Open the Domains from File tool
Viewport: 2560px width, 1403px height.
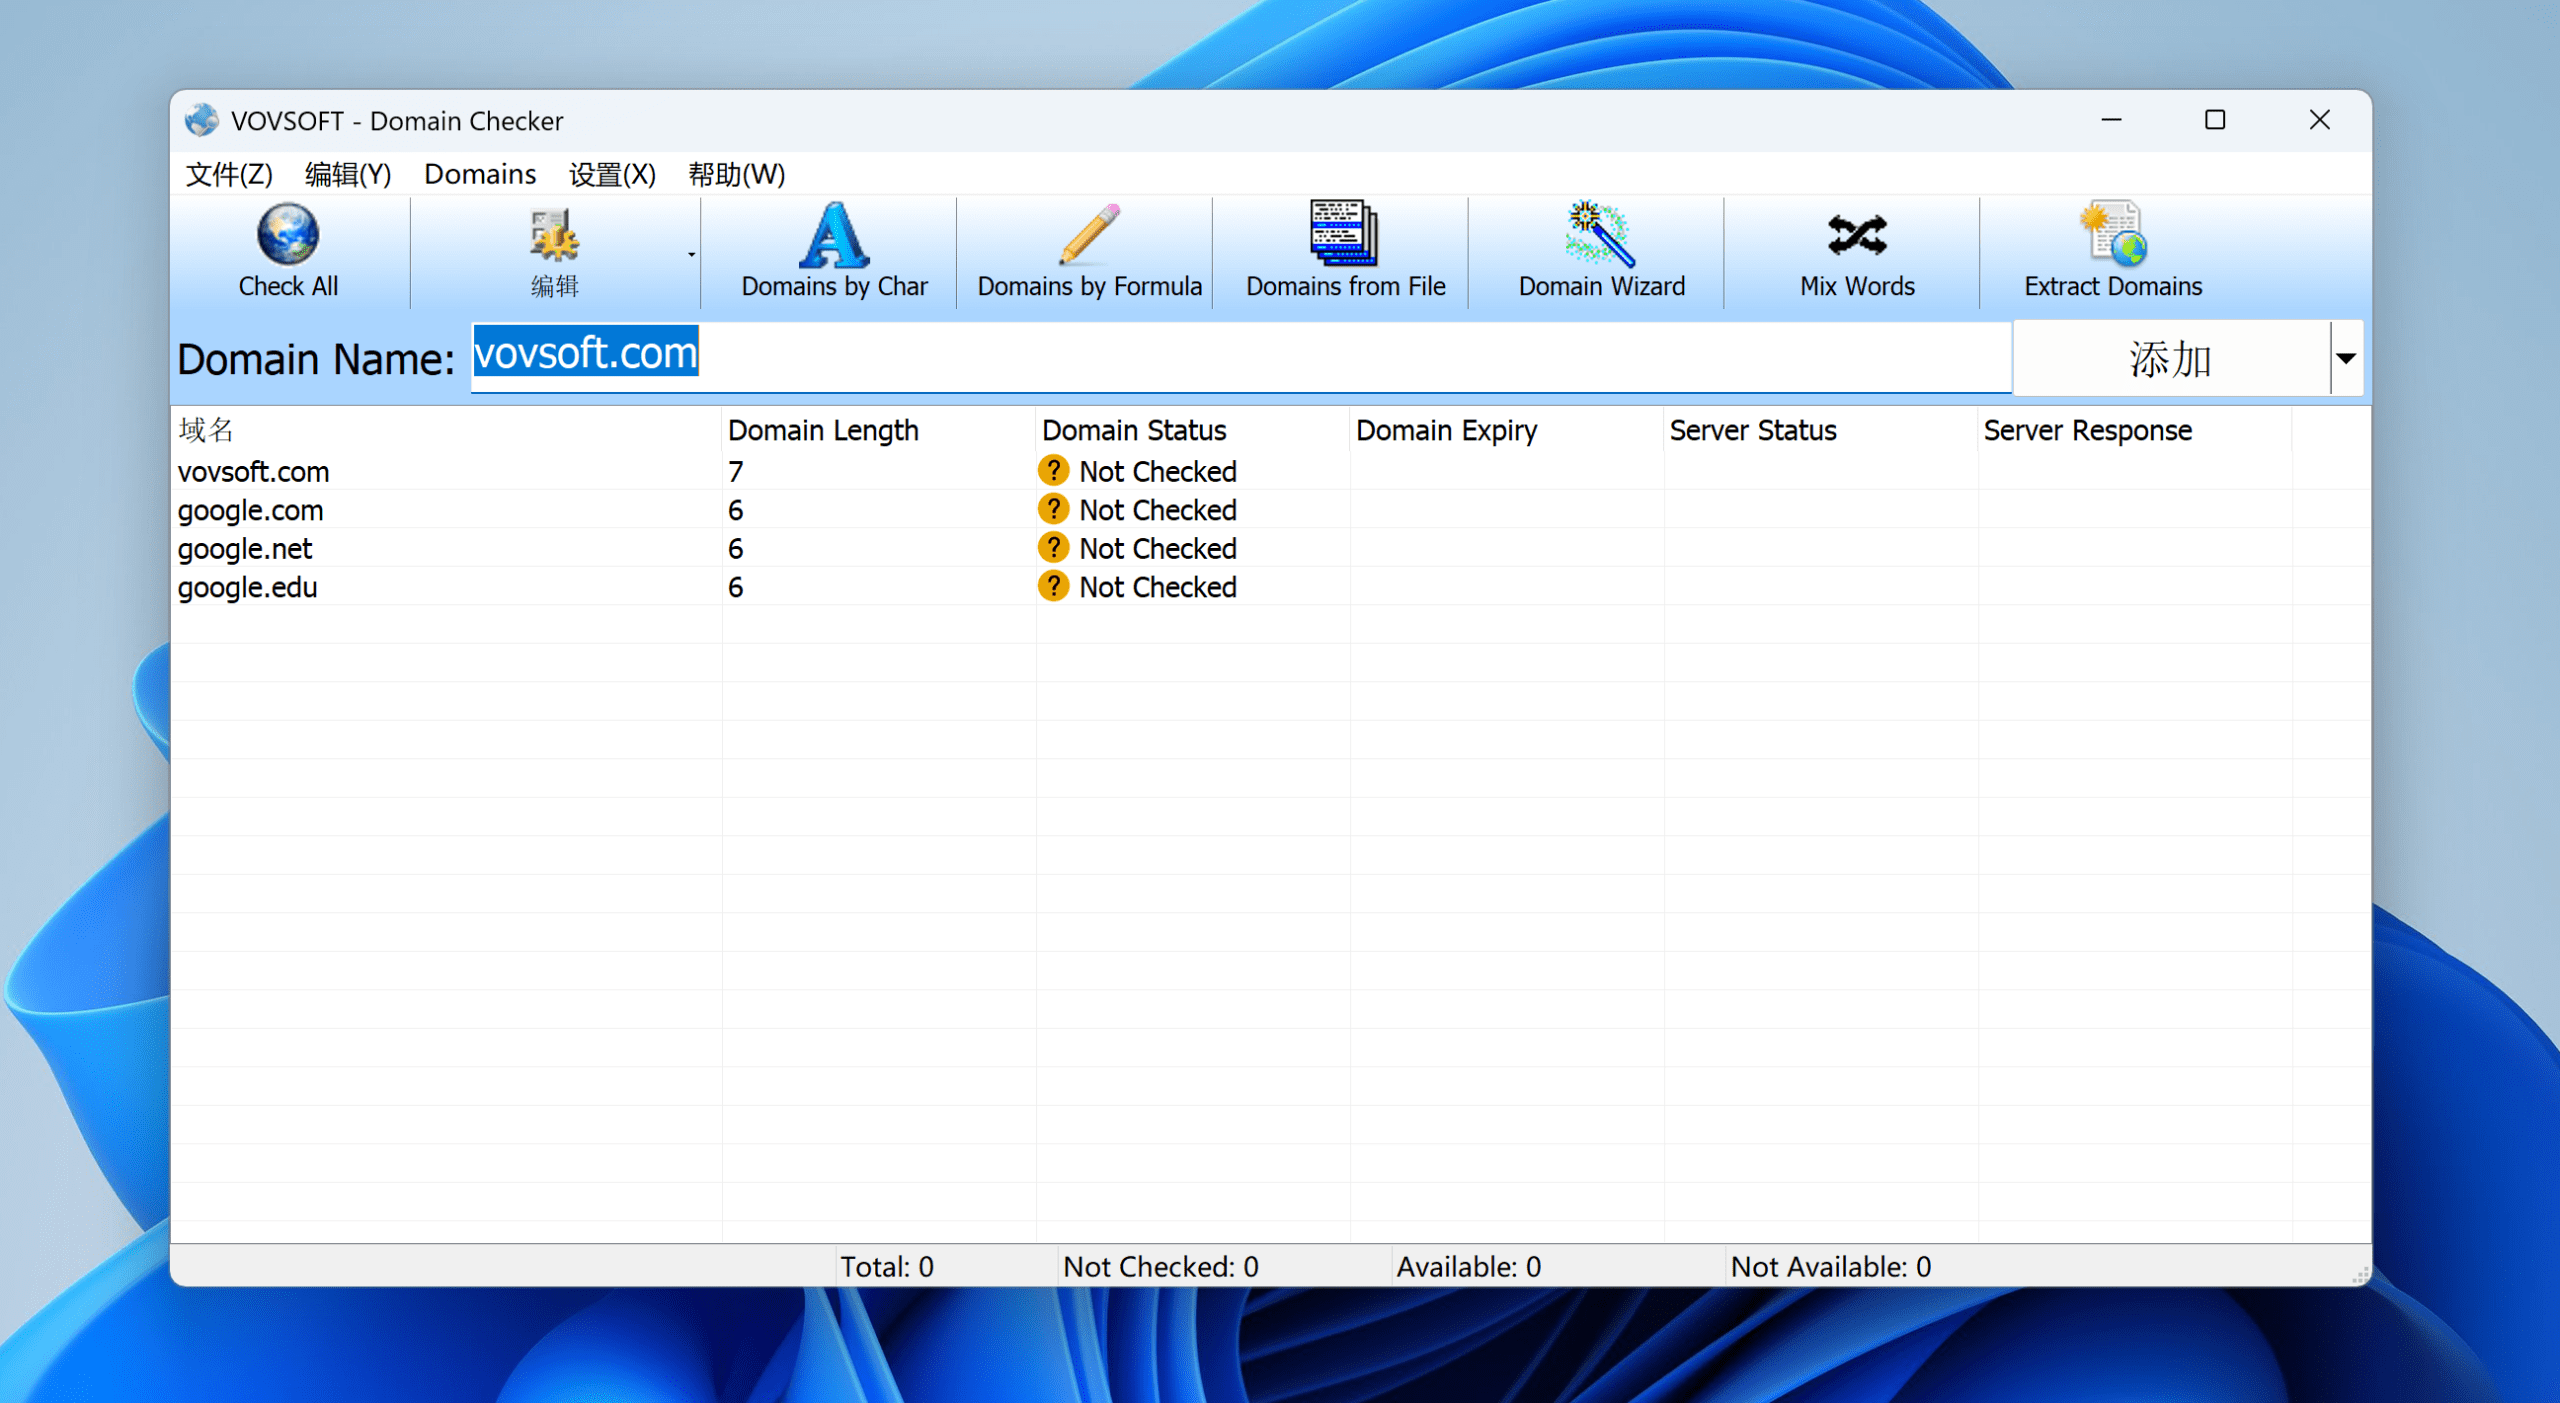click(x=1345, y=252)
